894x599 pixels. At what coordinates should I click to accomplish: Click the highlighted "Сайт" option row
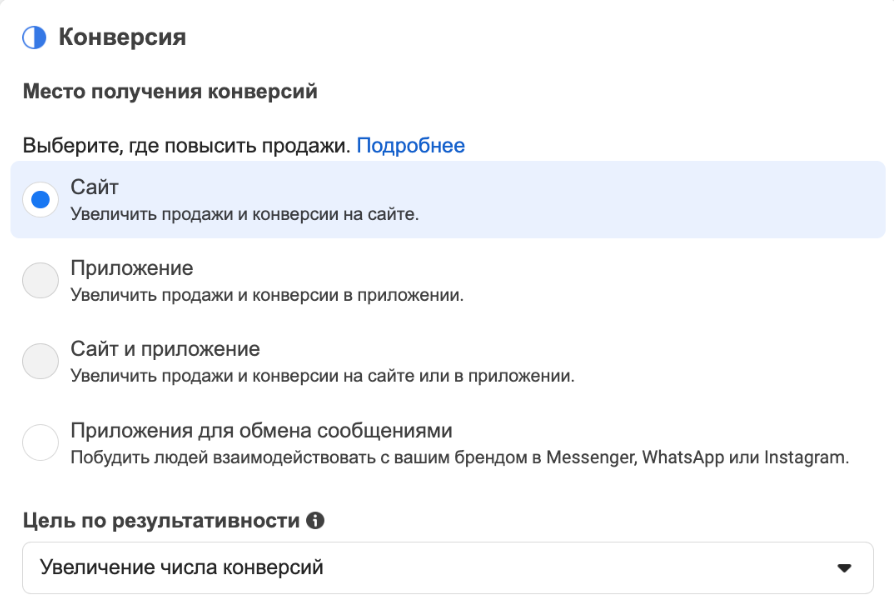447,197
